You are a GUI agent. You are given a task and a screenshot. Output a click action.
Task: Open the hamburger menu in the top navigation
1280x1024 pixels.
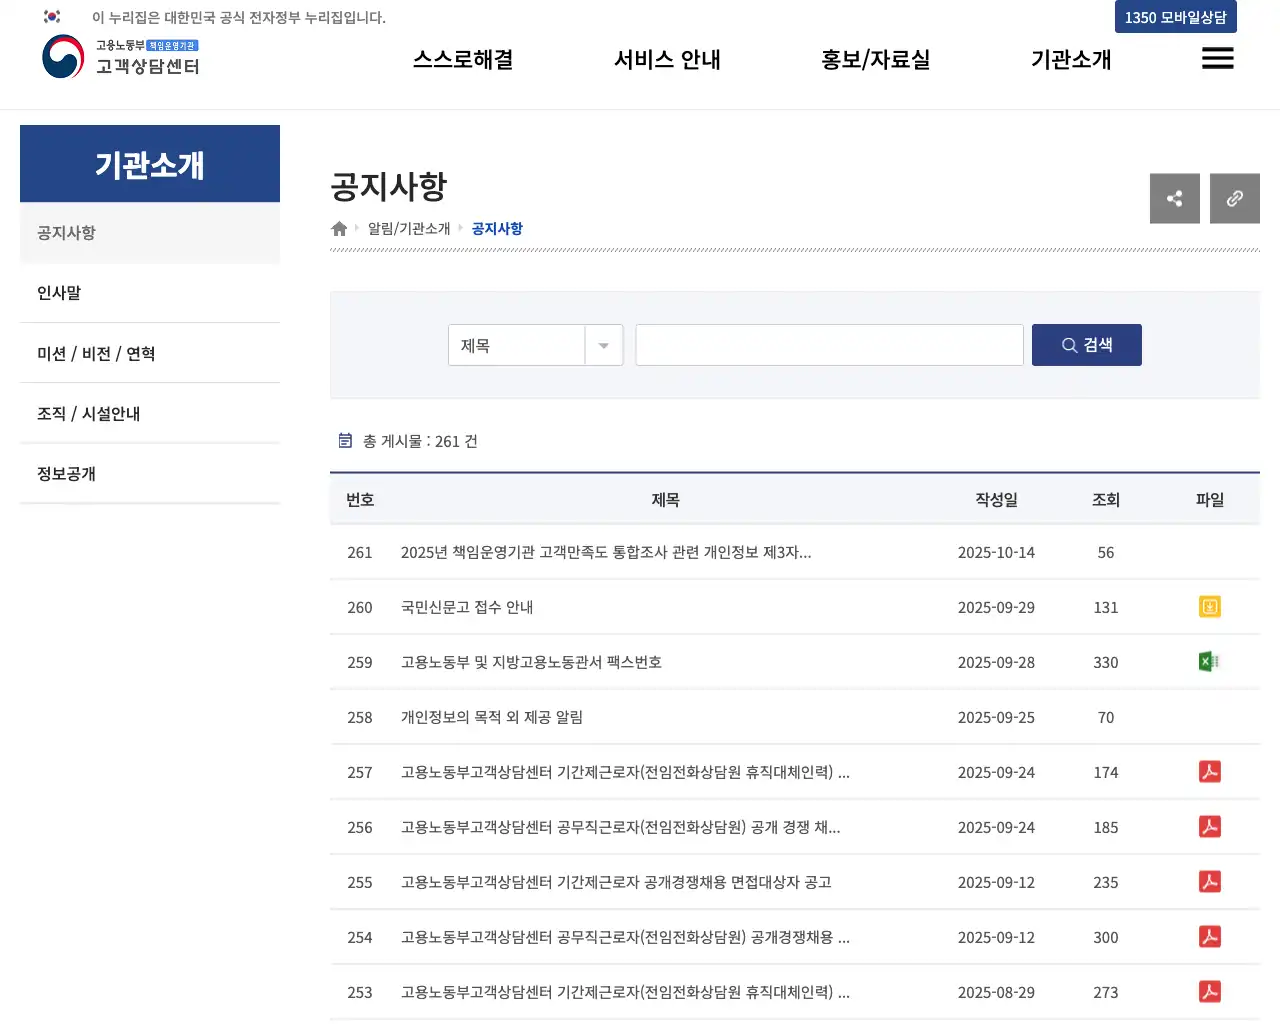pyautogui.click(x=1217, y=59)
